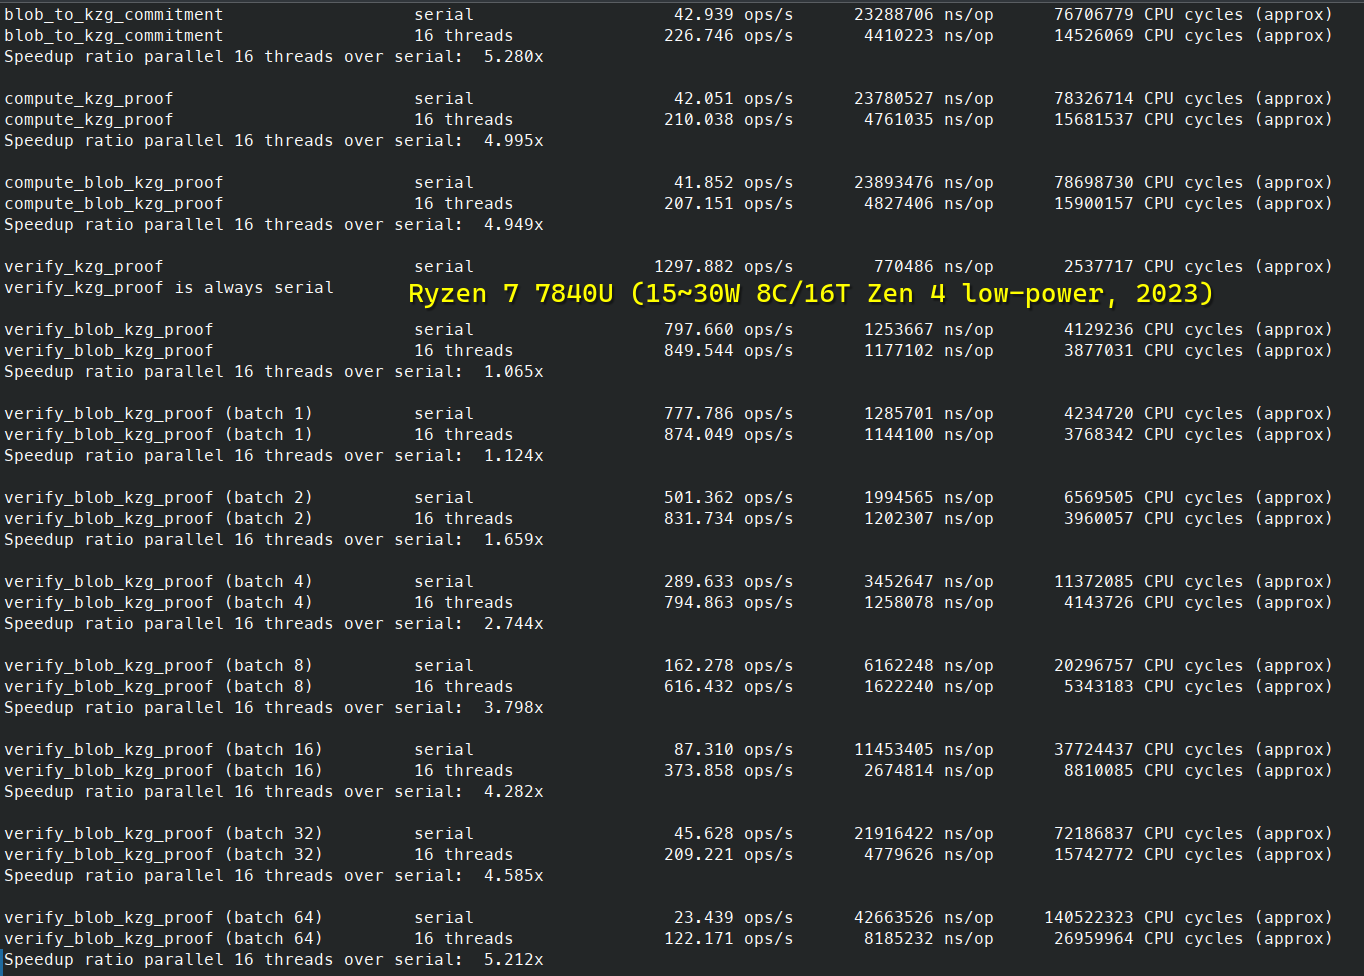
Task: Click the yellow Ryzen 7 7840U annotation
Action: coord(810,293)
